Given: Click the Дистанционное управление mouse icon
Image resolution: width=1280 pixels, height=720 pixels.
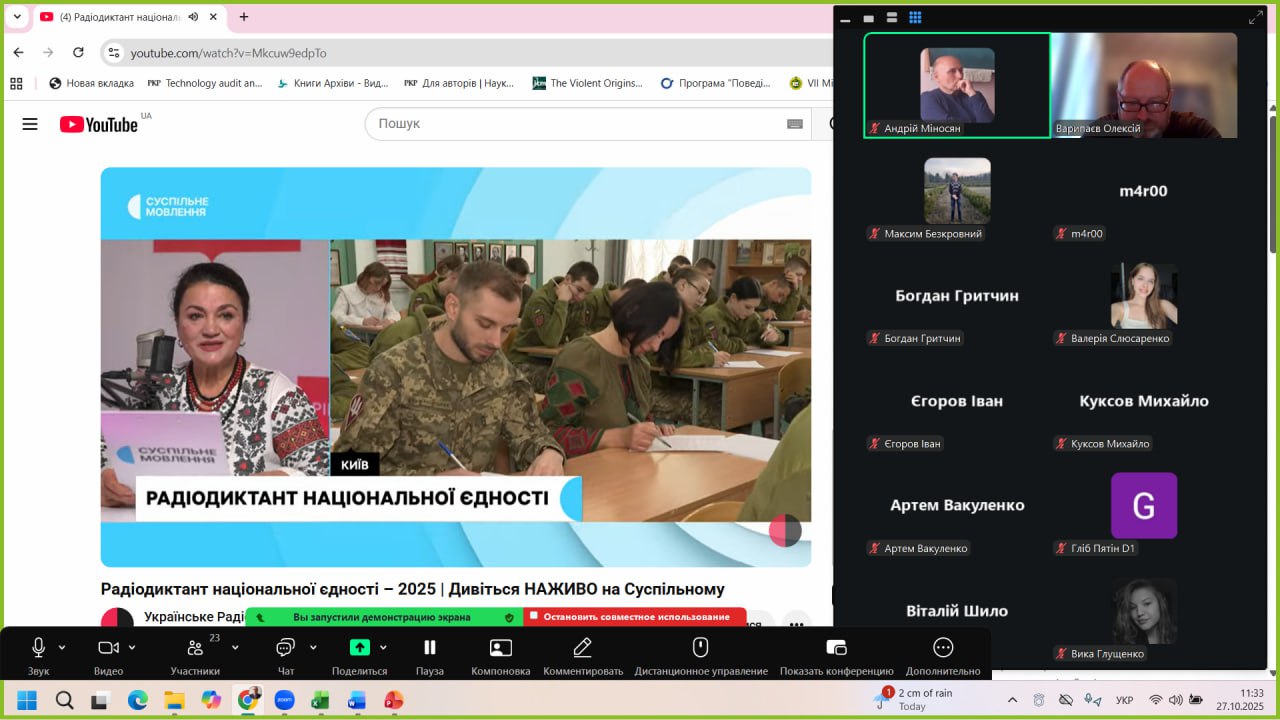Looking at the screenshot, I should pyautogui.click(x=700, y=648).
